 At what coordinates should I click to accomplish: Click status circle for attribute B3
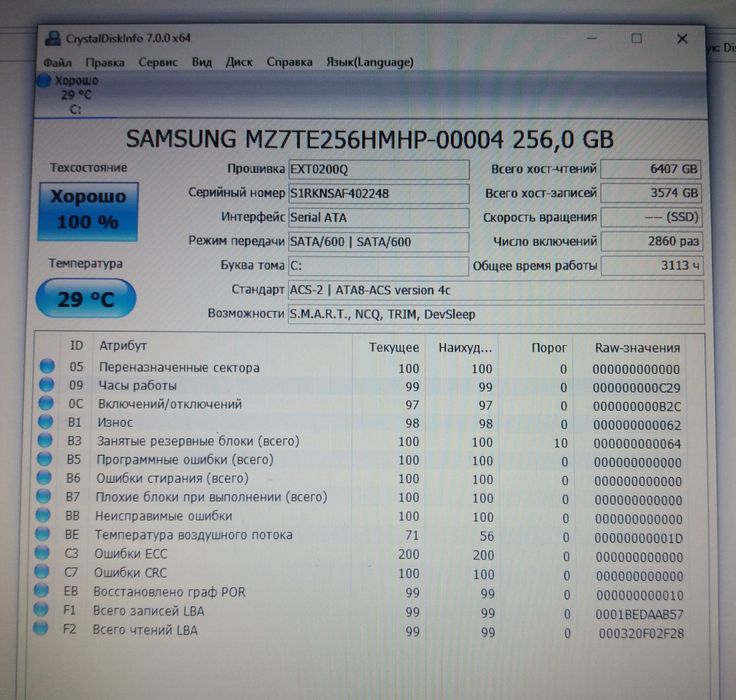(x=45, y=440)
